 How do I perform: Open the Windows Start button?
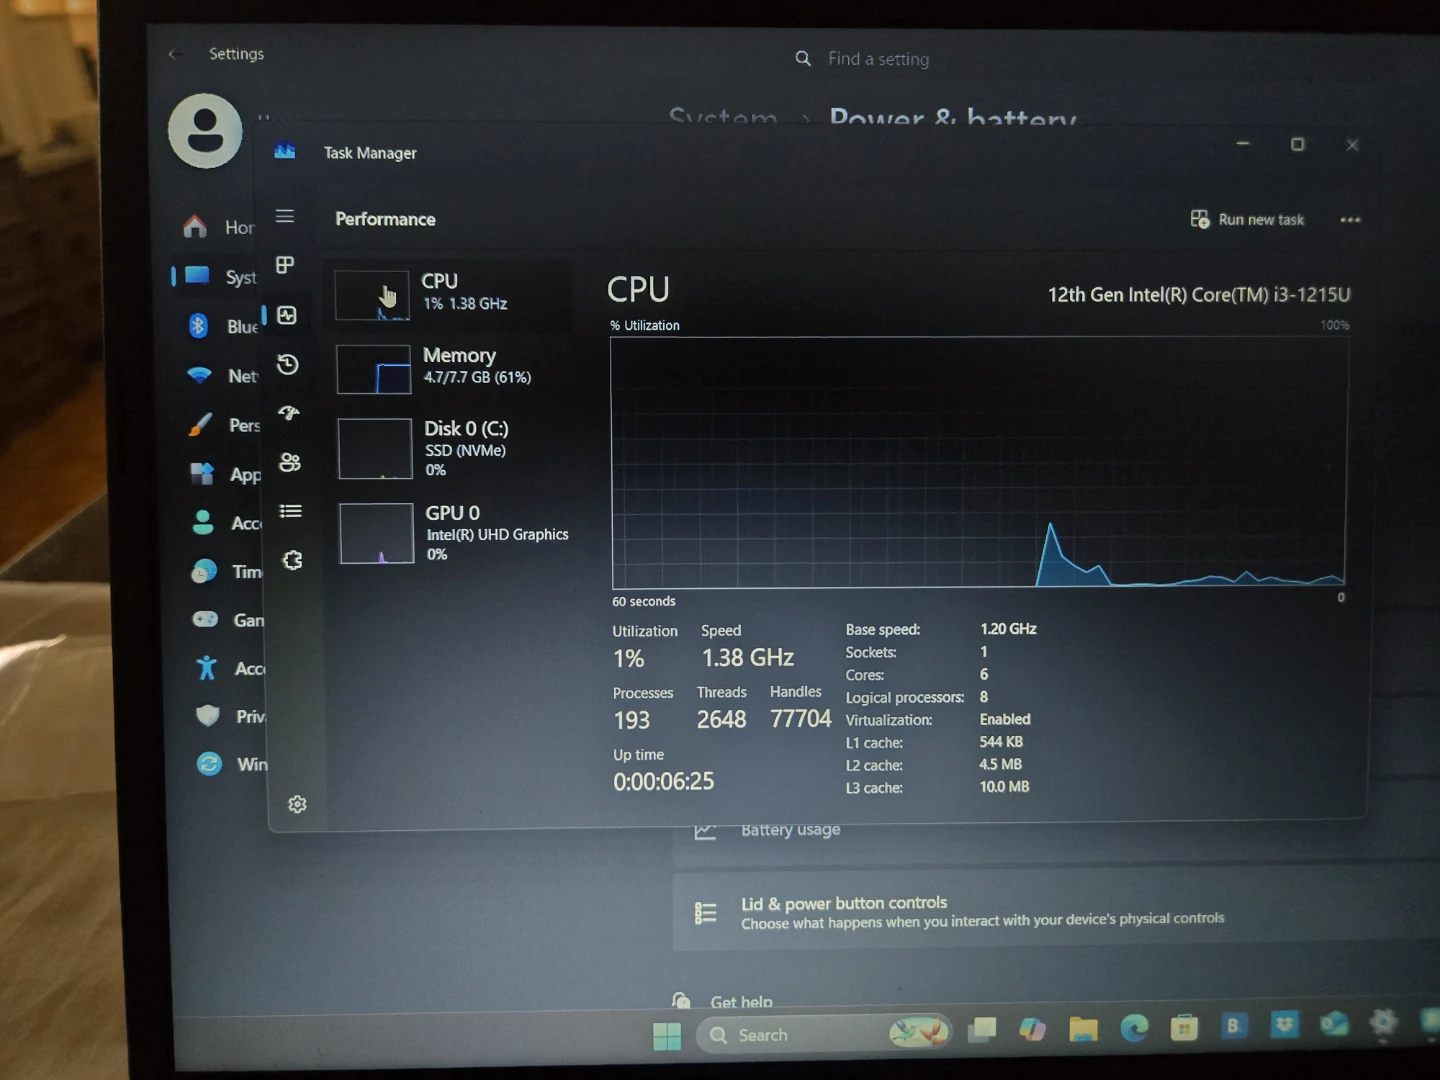coord(667,1036)
